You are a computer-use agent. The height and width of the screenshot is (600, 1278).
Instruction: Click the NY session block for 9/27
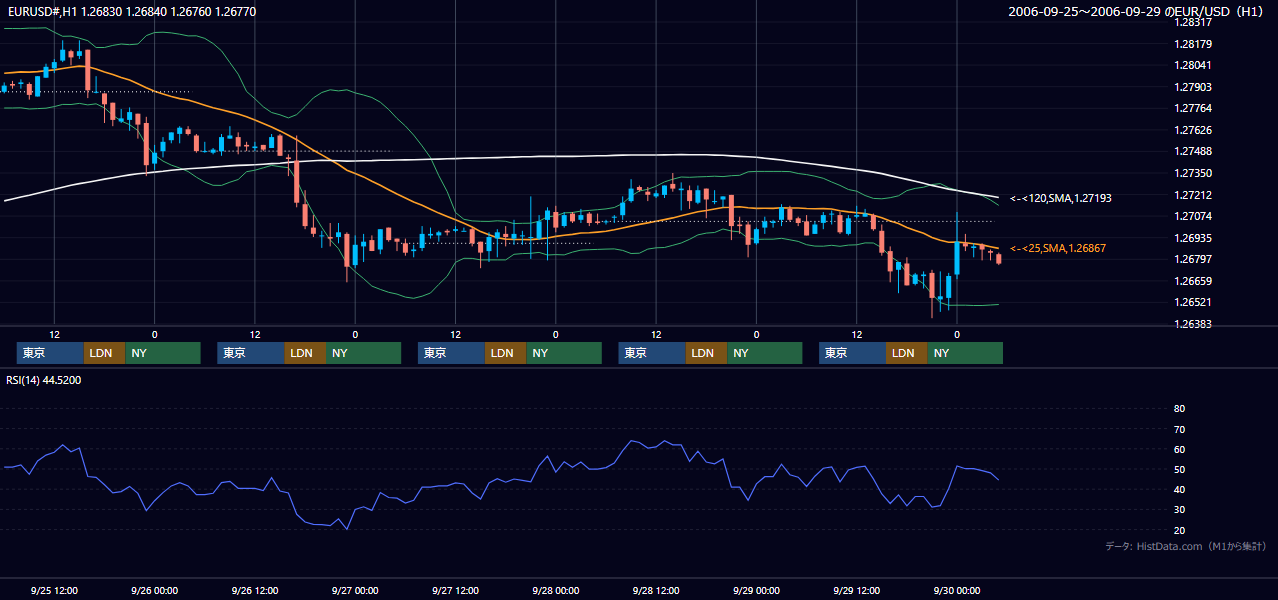564,353
